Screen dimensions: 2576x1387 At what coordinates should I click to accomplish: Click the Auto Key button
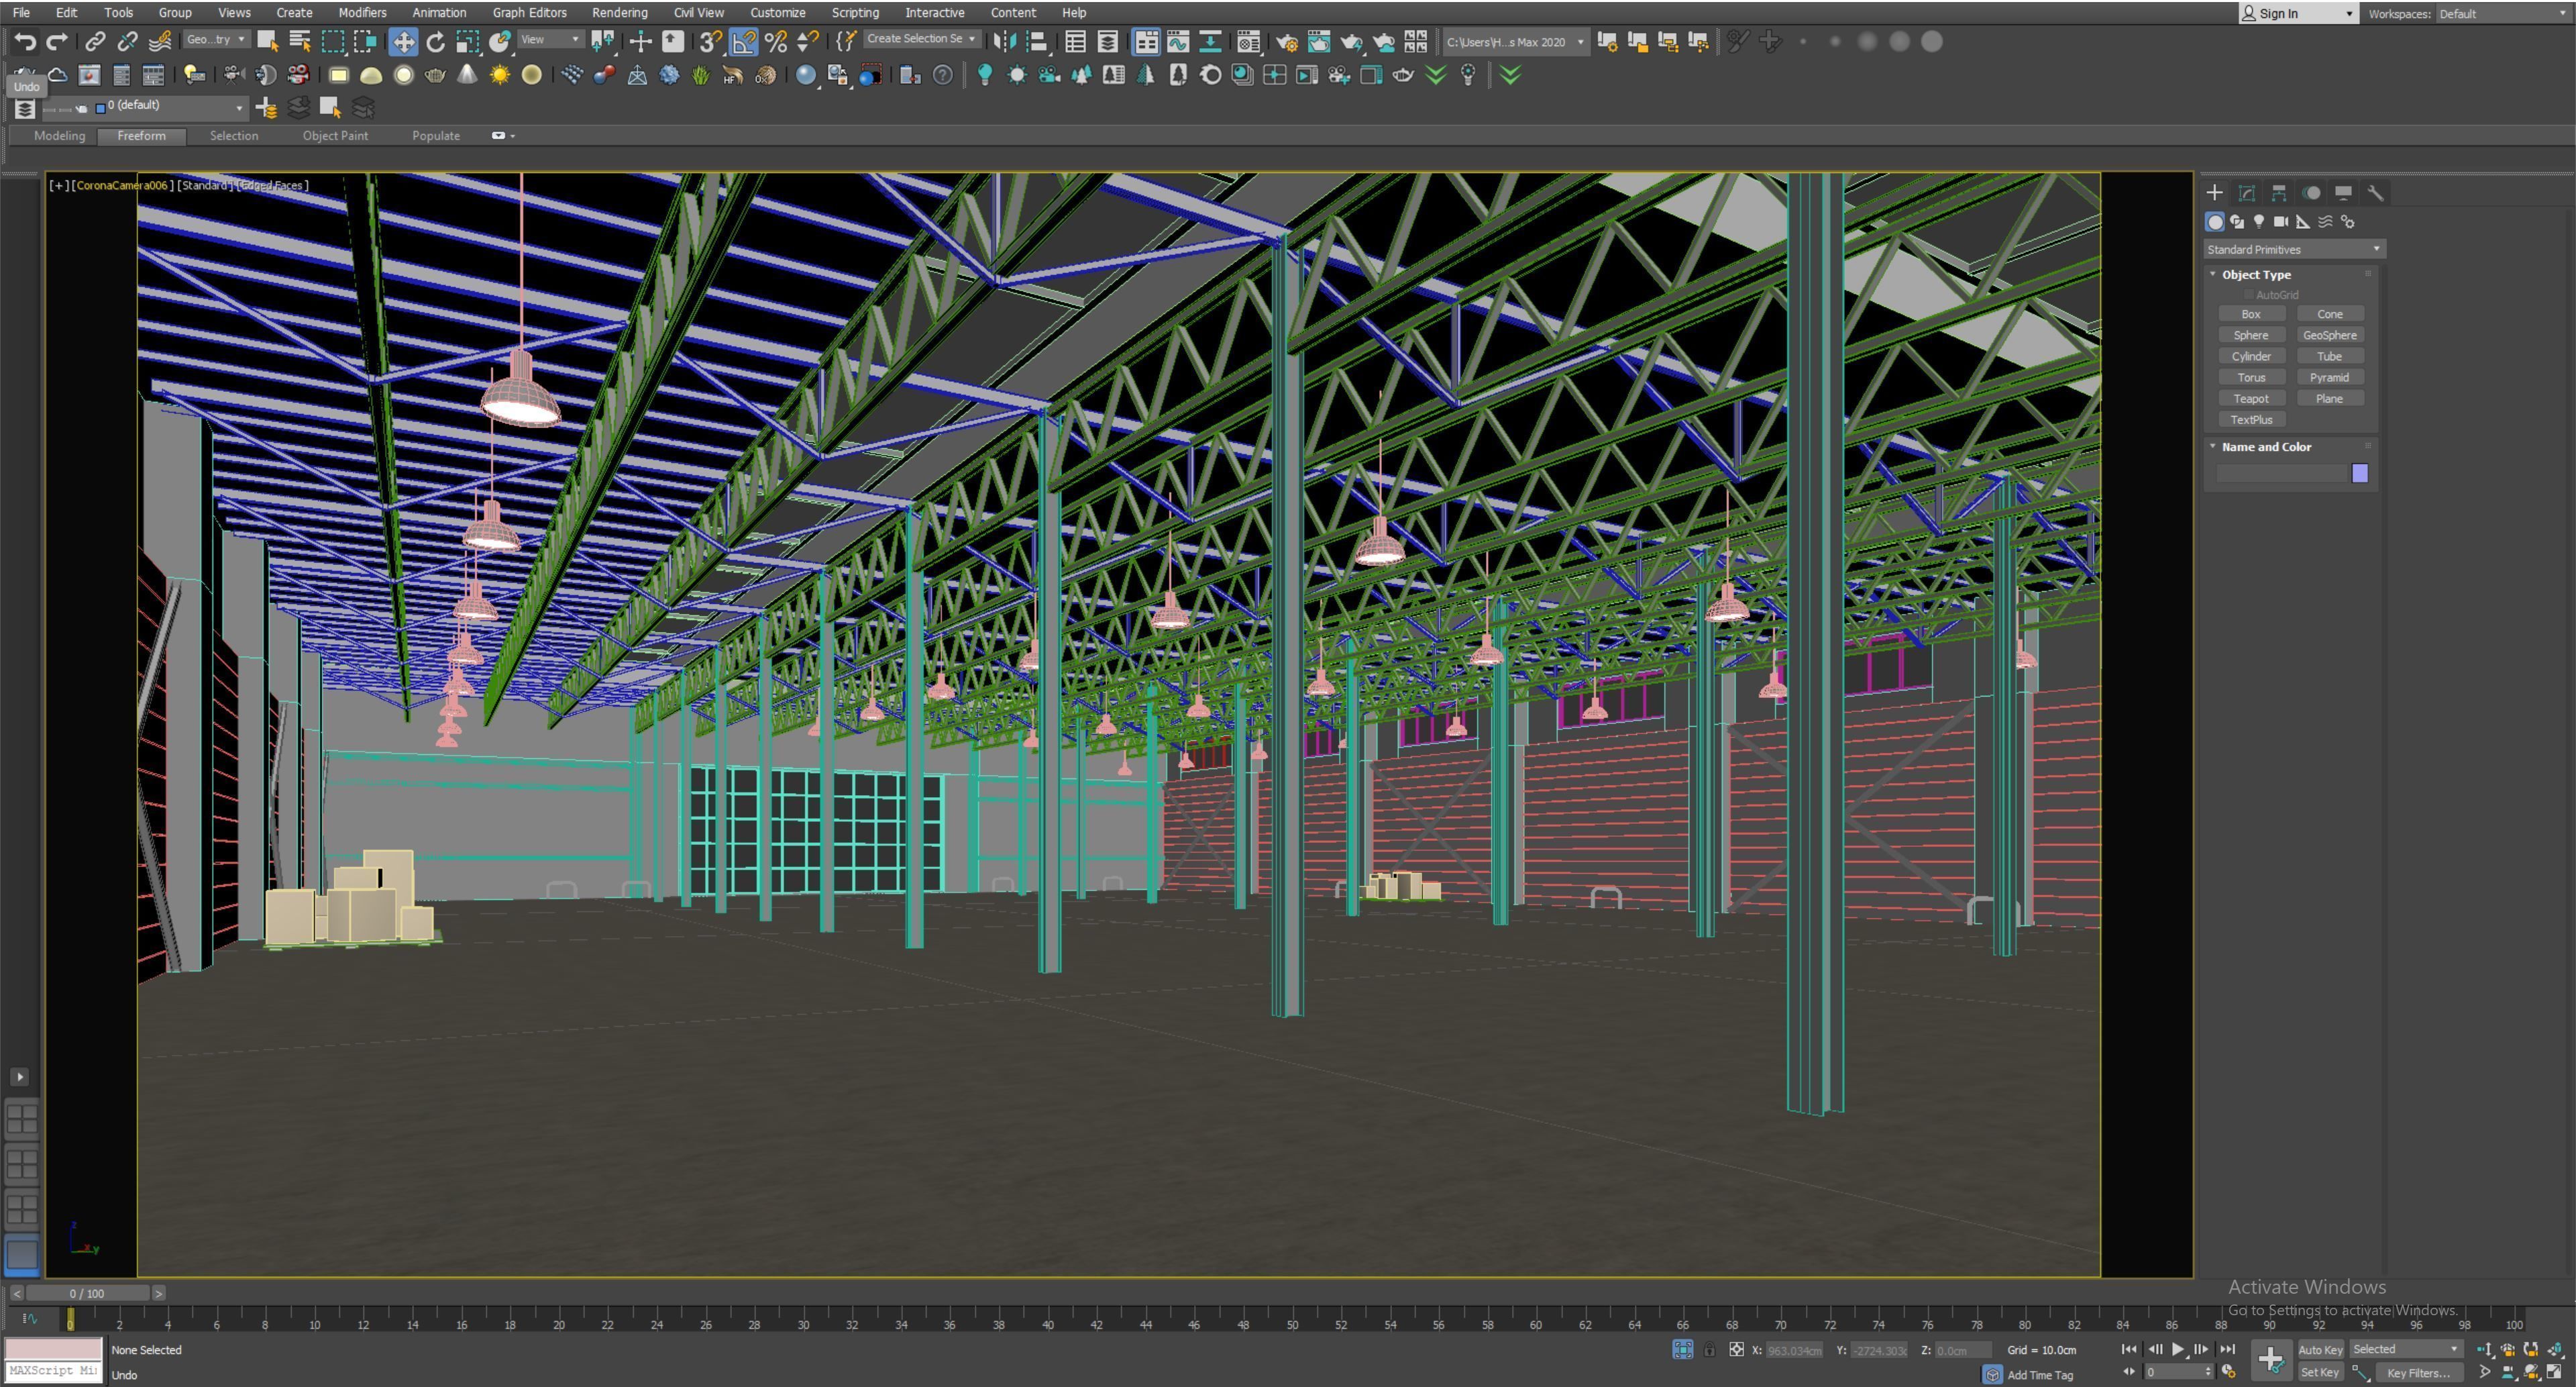[2320, 1350]
